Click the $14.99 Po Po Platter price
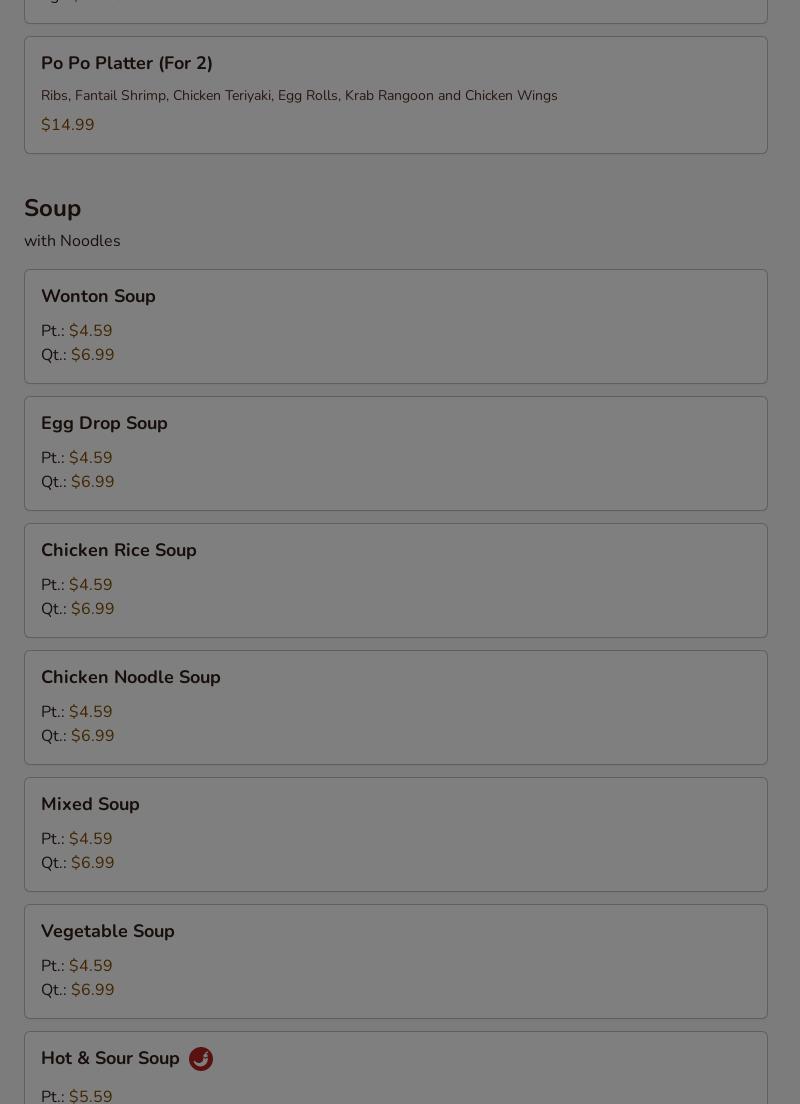Image resolution: width=800 pixels, height=1104 pixels. click(x=68, y=125)
